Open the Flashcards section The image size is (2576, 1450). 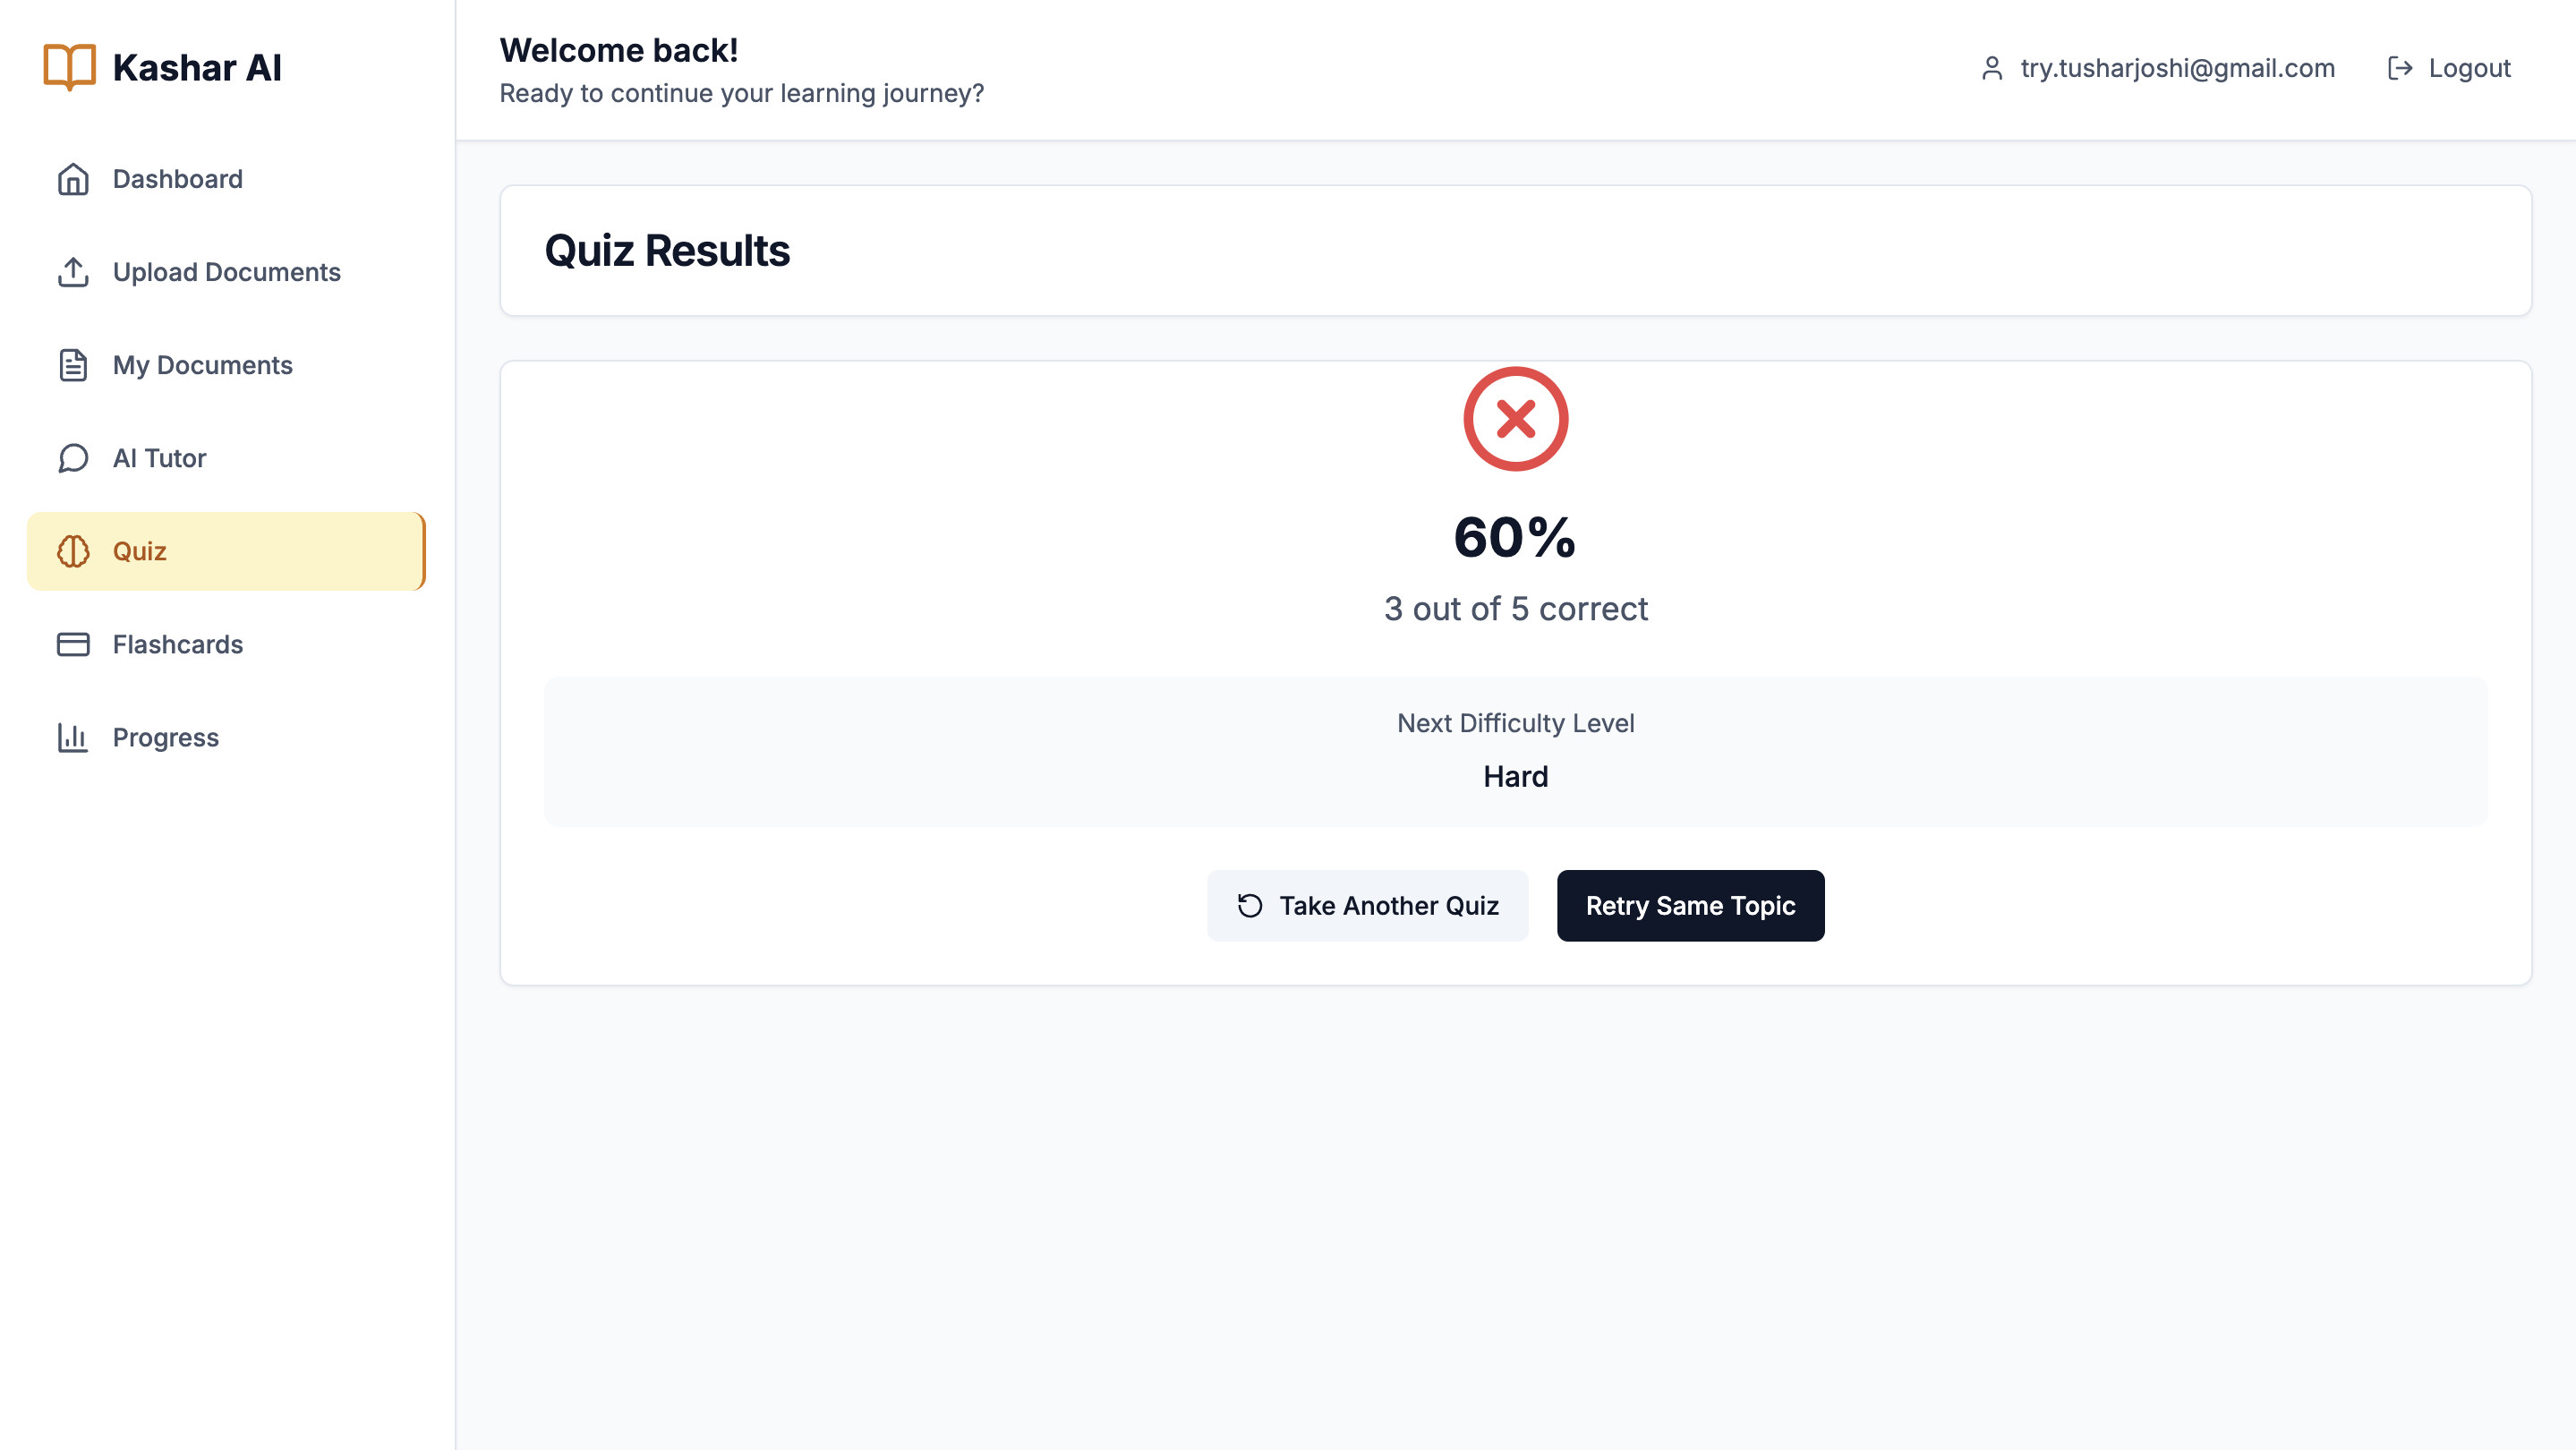click(x=226, y=644)
